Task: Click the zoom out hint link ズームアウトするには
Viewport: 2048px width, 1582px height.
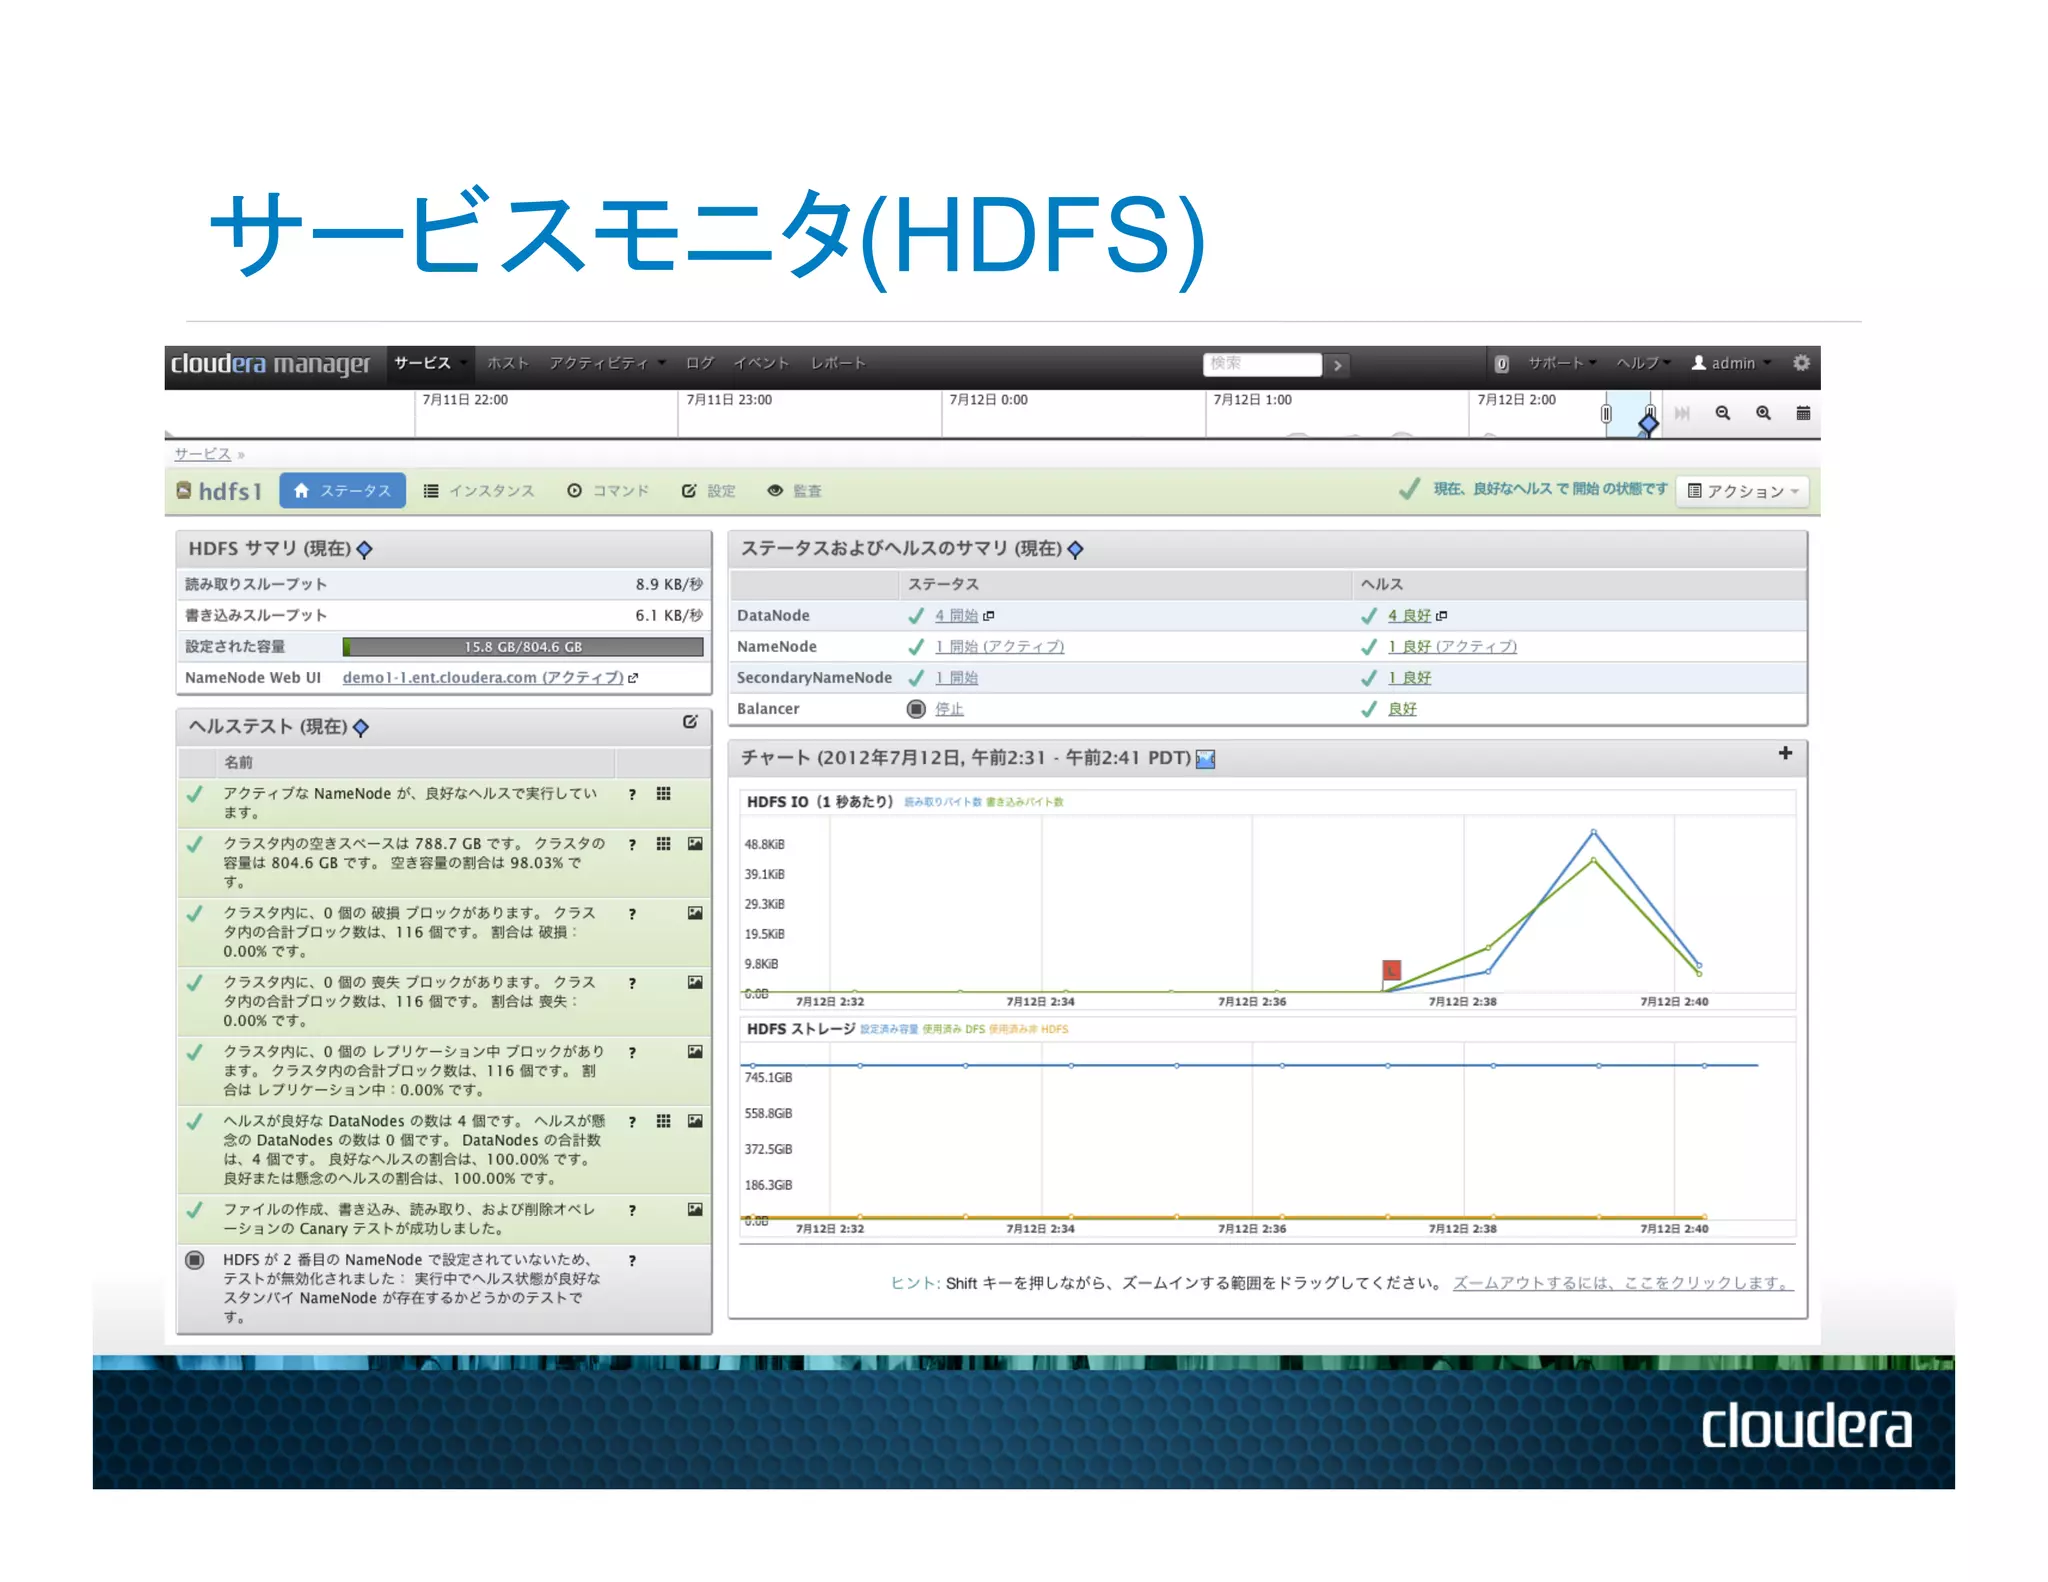Action: pos(1623,1283)
